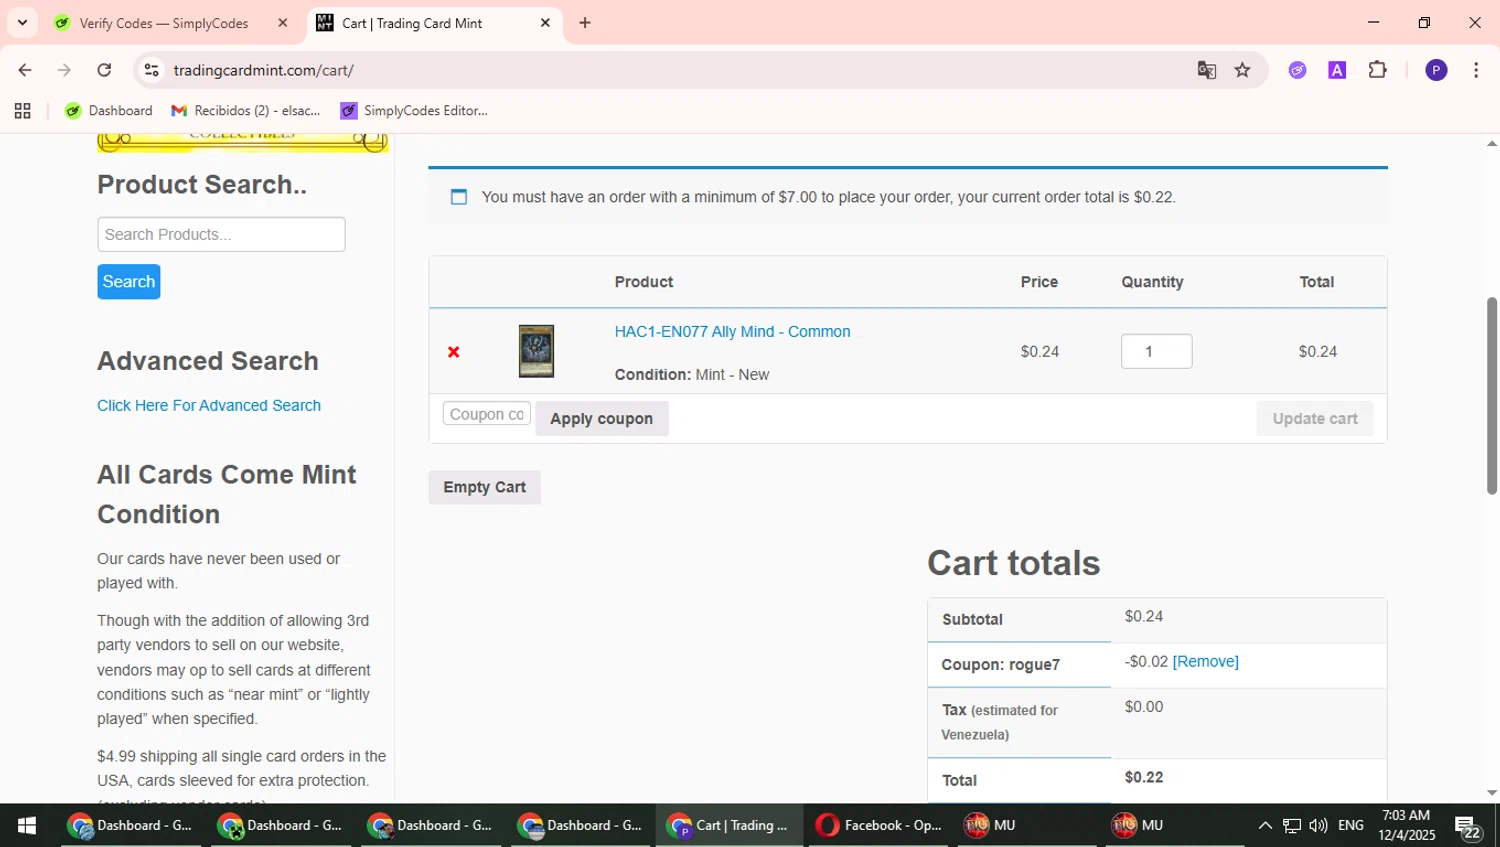Click the quantity field for Ally Mind
Image resolution: width=1500 pixels, height=847 pixels.
[x=1156, y=351]
